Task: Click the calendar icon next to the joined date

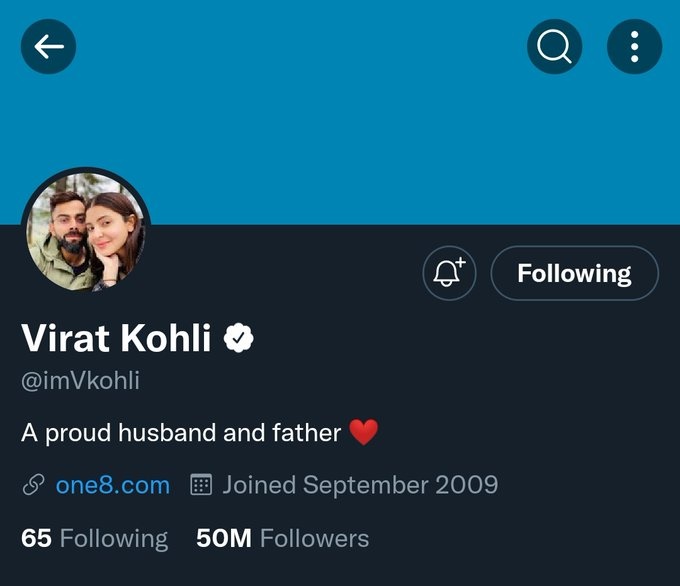Action: [201, 486]
